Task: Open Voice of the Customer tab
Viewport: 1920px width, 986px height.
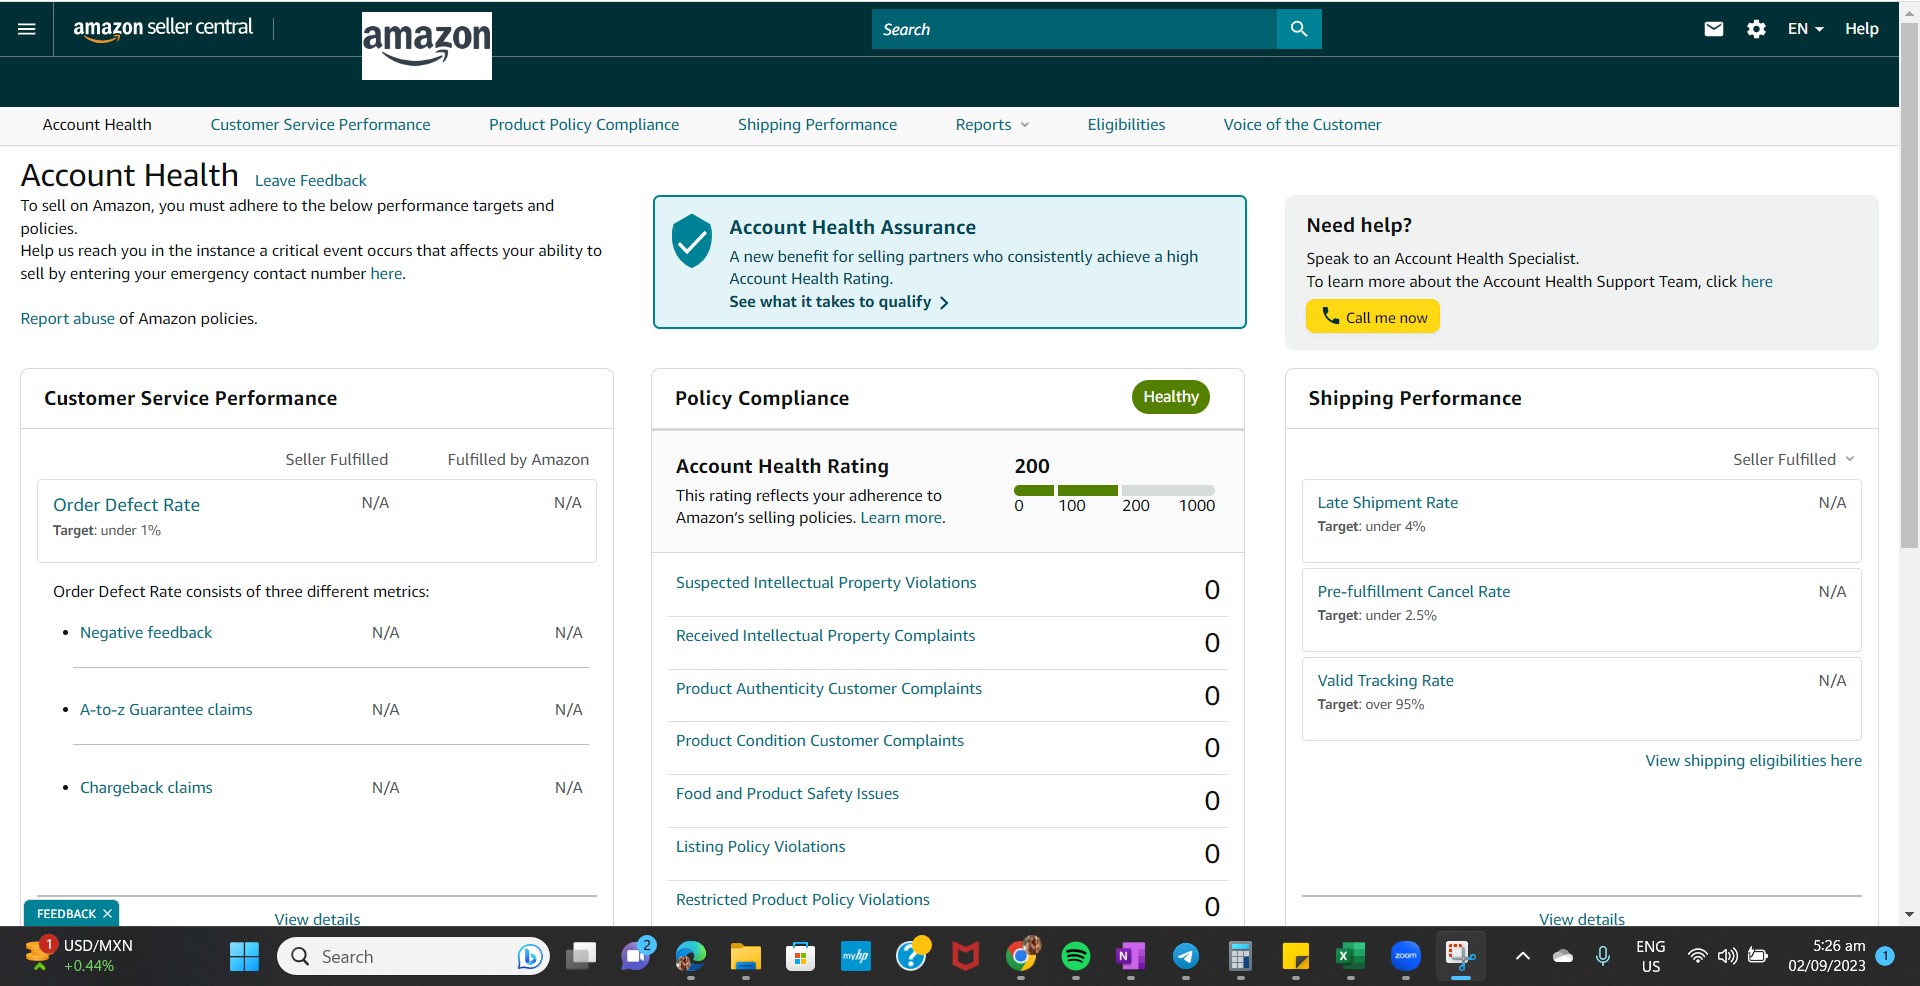Action: point(1302,125)
